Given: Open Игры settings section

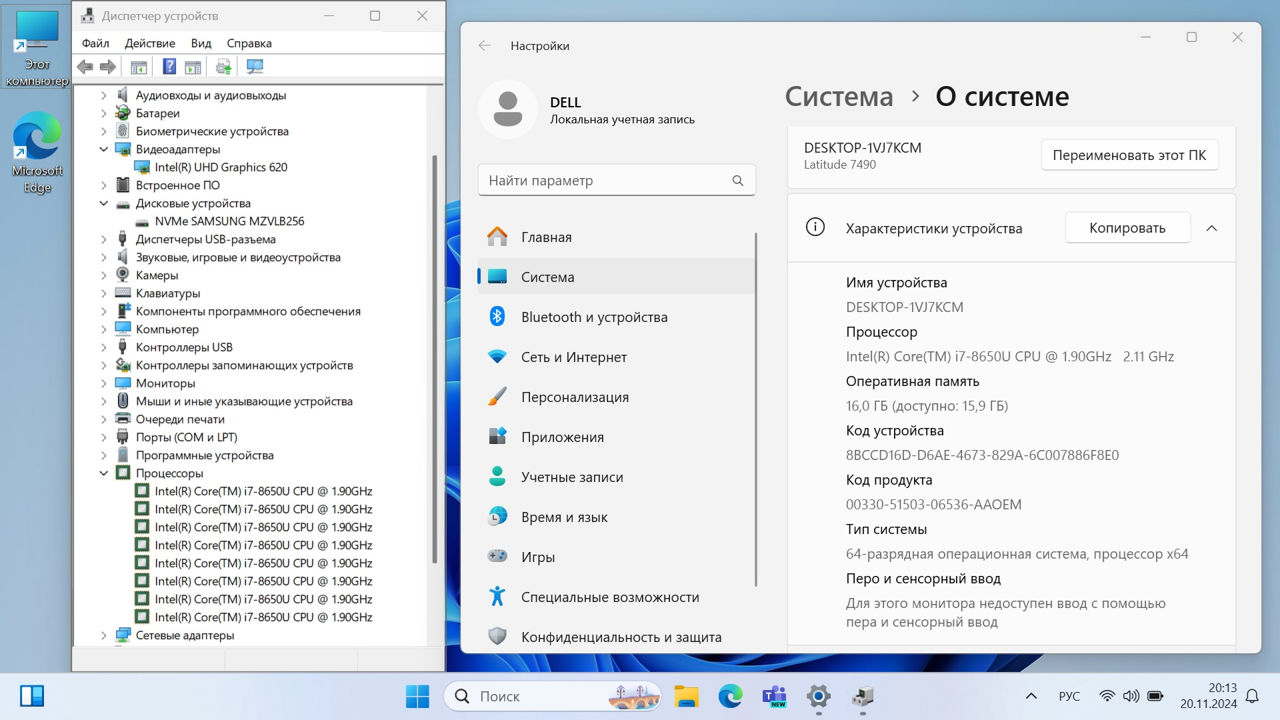Looking at the screenshot, I should tap(616, 557).
